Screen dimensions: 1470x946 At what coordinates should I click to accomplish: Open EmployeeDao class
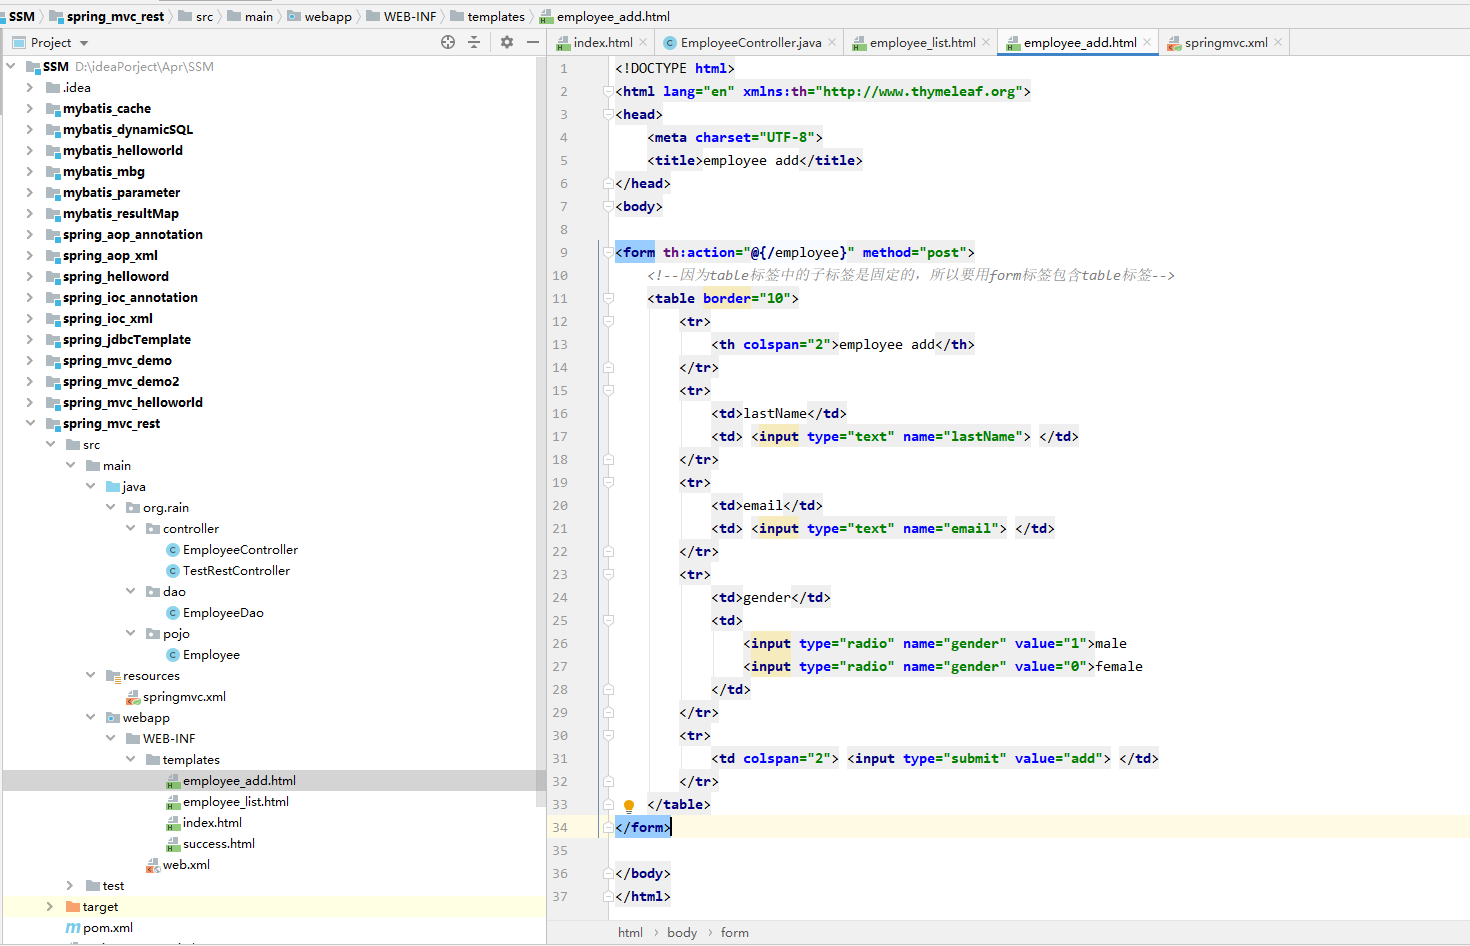223,612
